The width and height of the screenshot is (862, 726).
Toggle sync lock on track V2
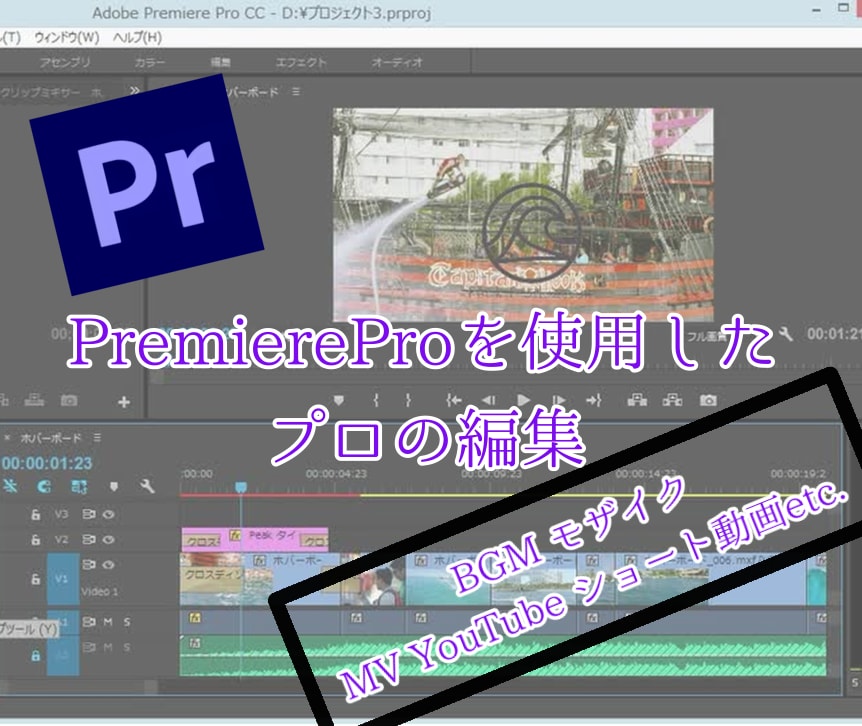click(x=89, y=540)
